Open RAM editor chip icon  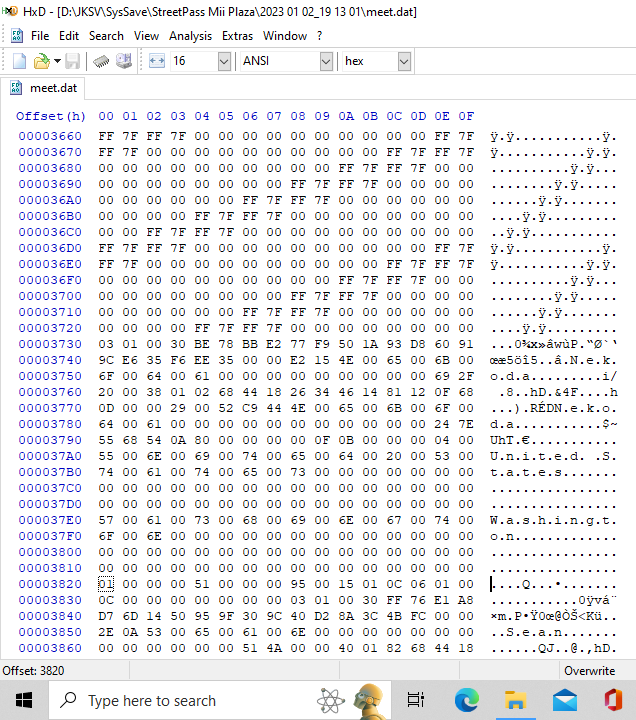point(101,61)
